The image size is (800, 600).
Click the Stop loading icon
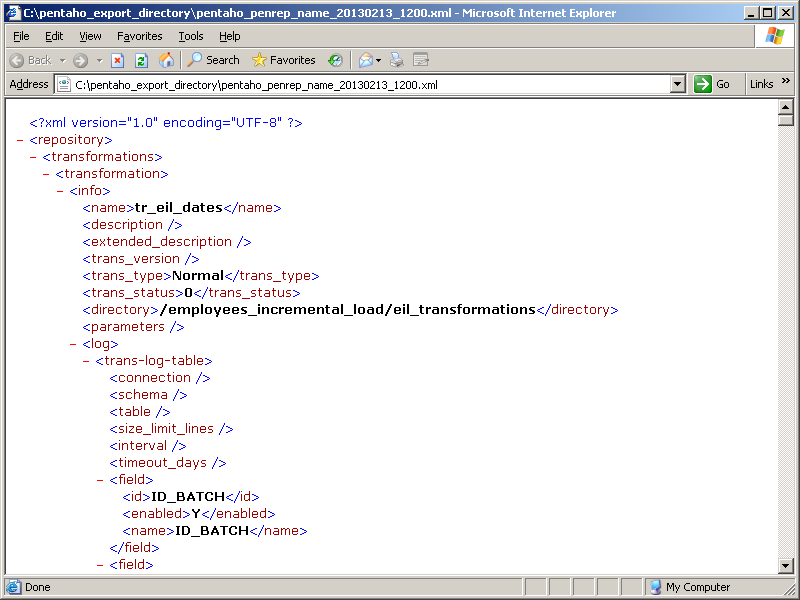pyautogui.click(x=117, y=60)
